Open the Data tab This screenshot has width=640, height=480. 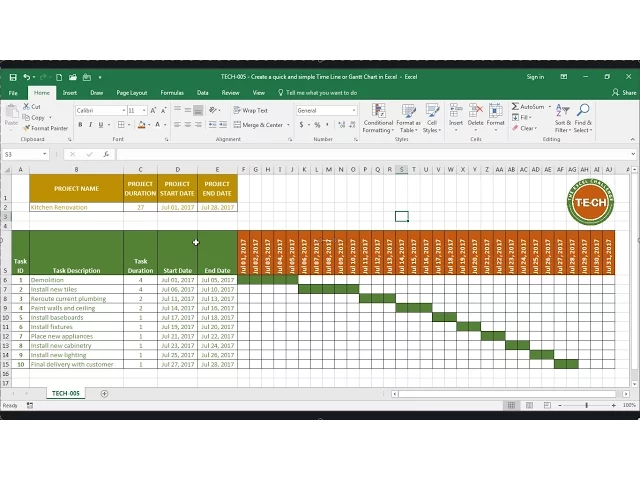[x=202, y=93]
